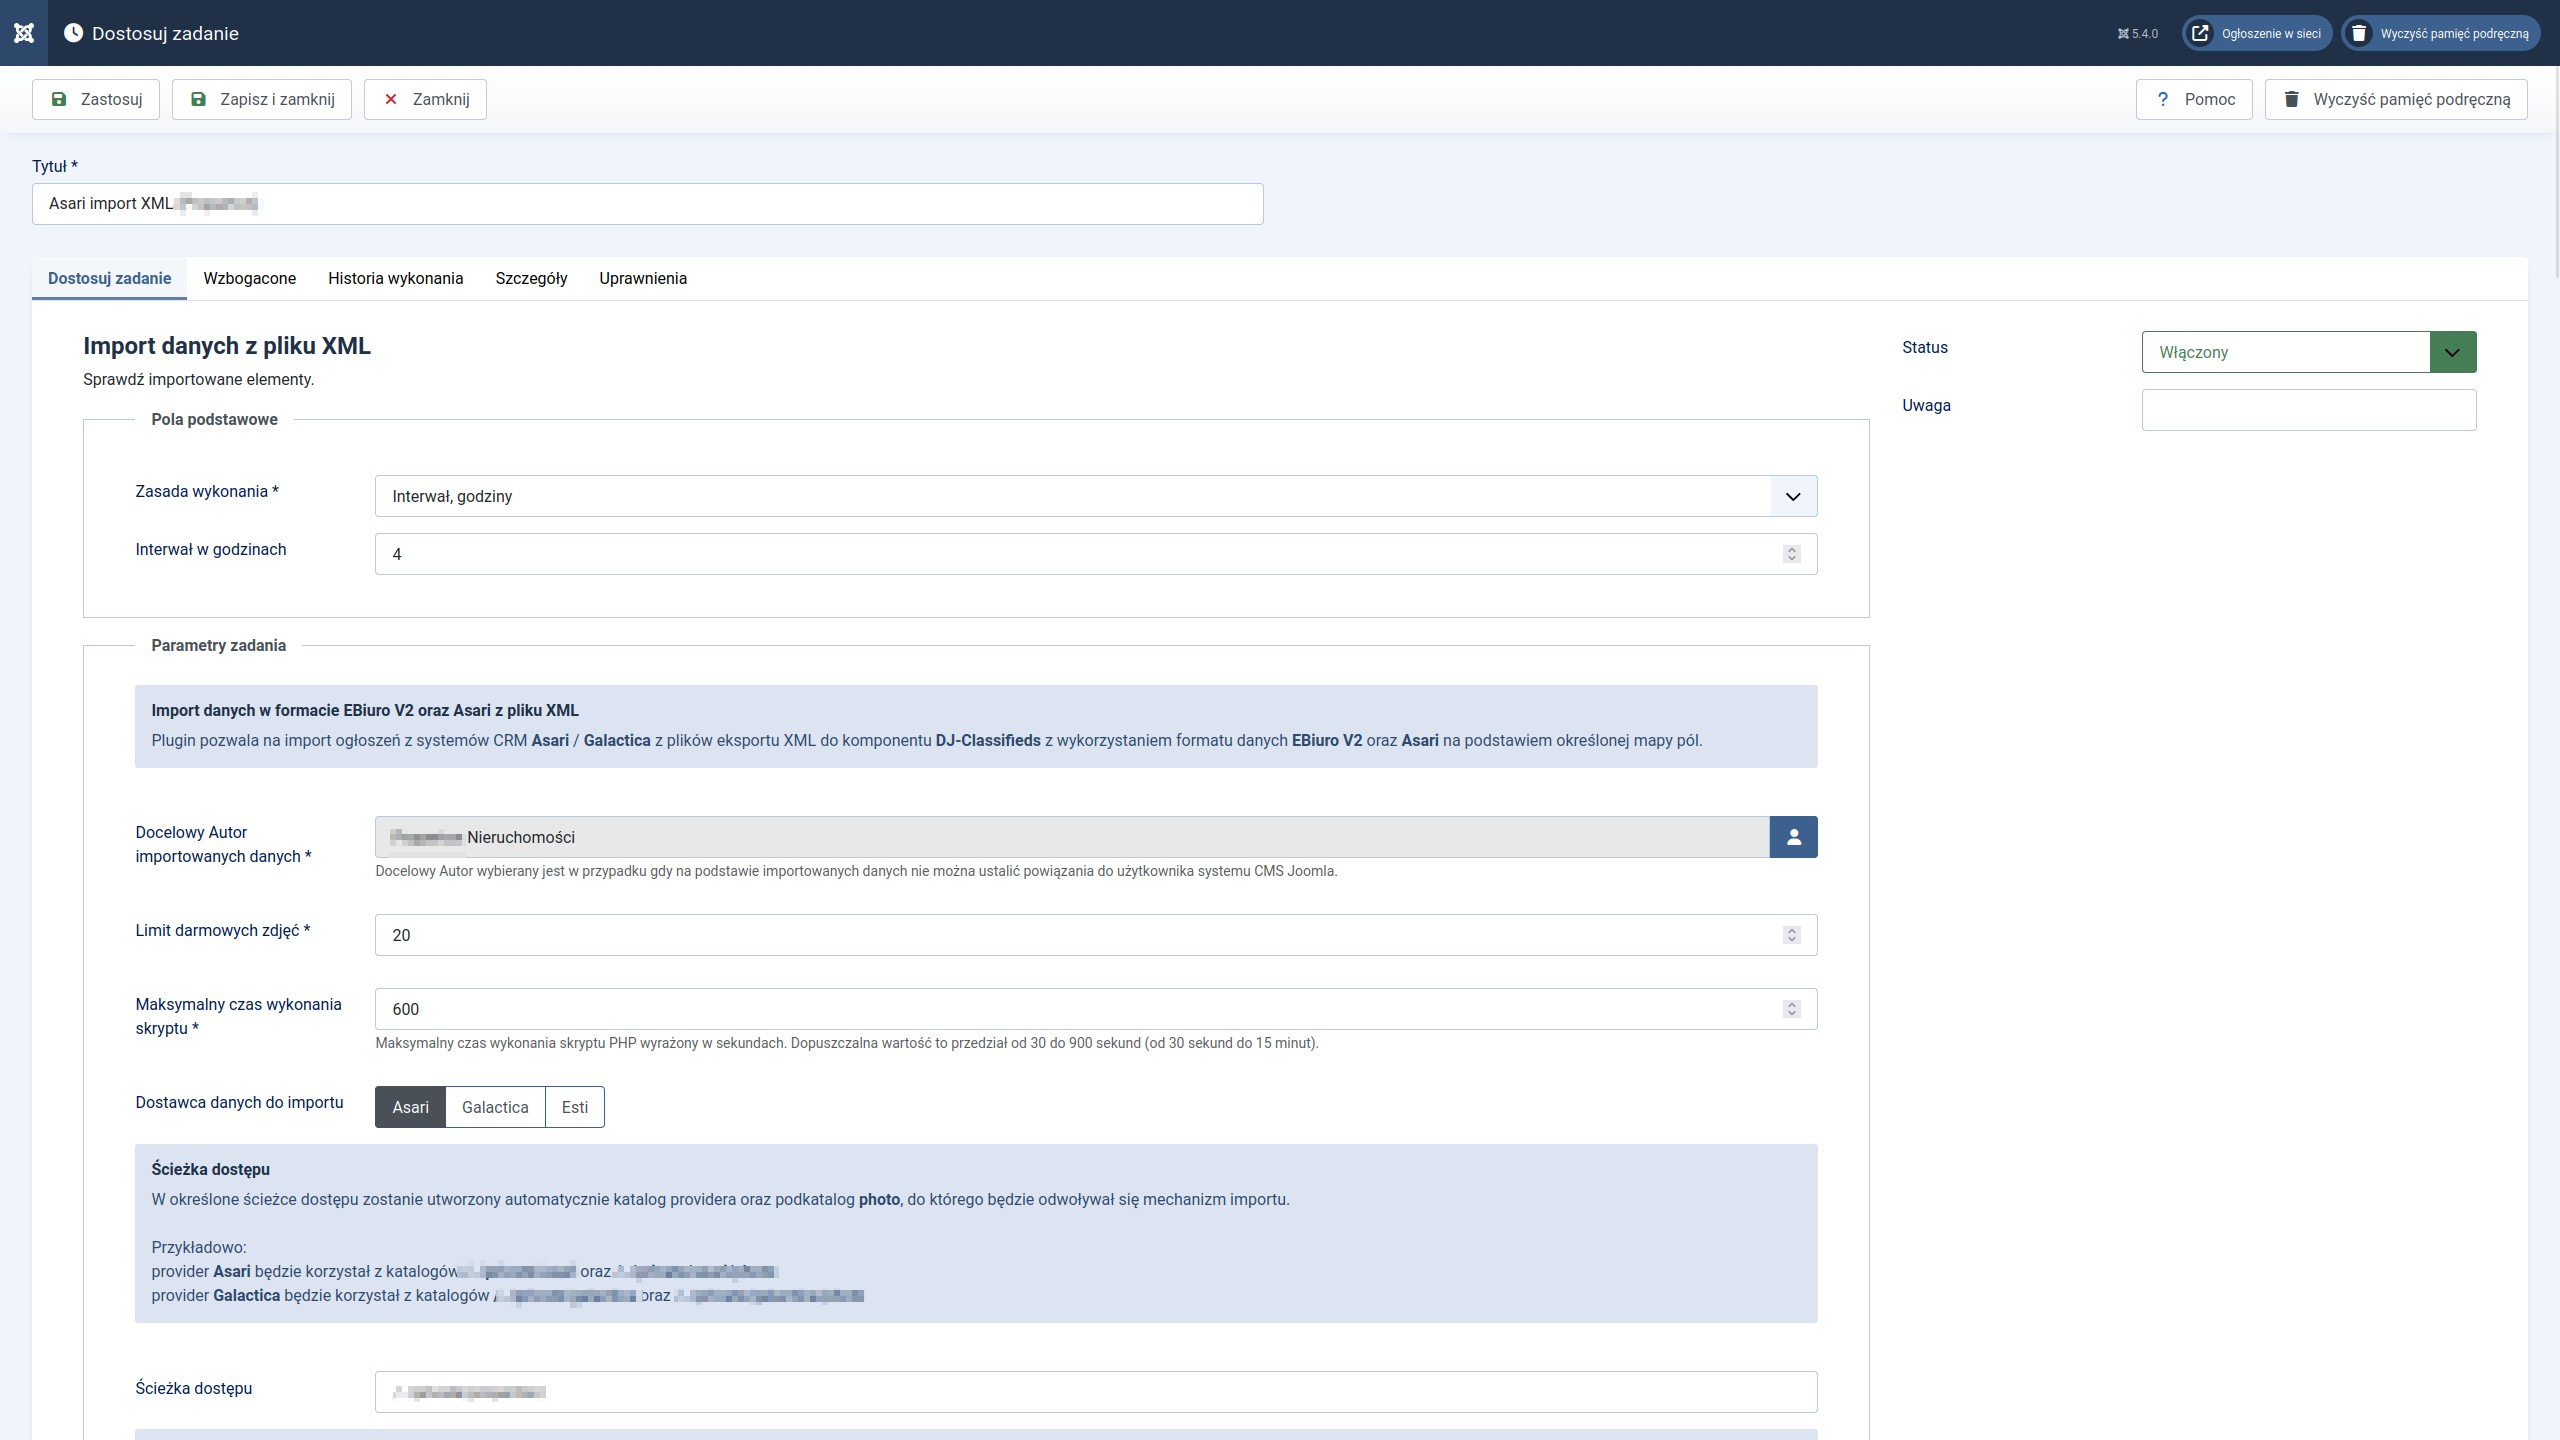Click the Interwał w godzinach stepper arrows
This screenshot has height=1440, width=2560.
tap(1792, 554)
